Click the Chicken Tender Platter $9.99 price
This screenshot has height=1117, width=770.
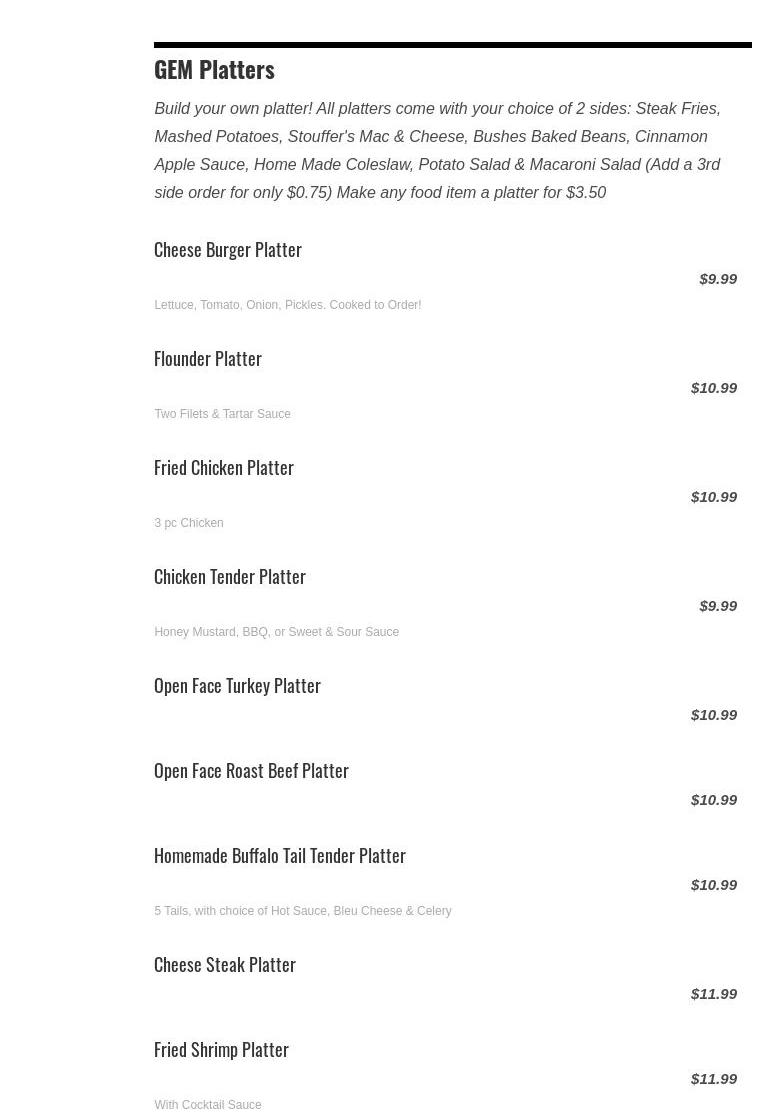718,606
